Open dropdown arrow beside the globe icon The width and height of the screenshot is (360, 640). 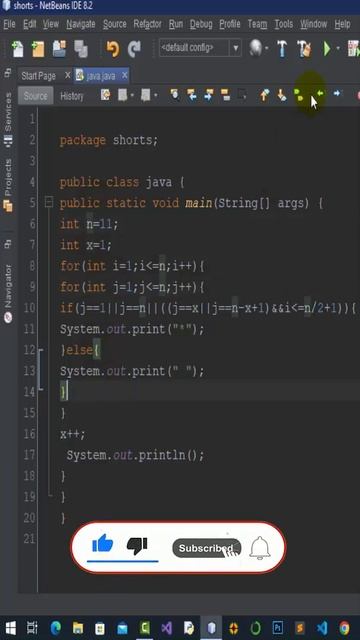(x=267, y=49)
